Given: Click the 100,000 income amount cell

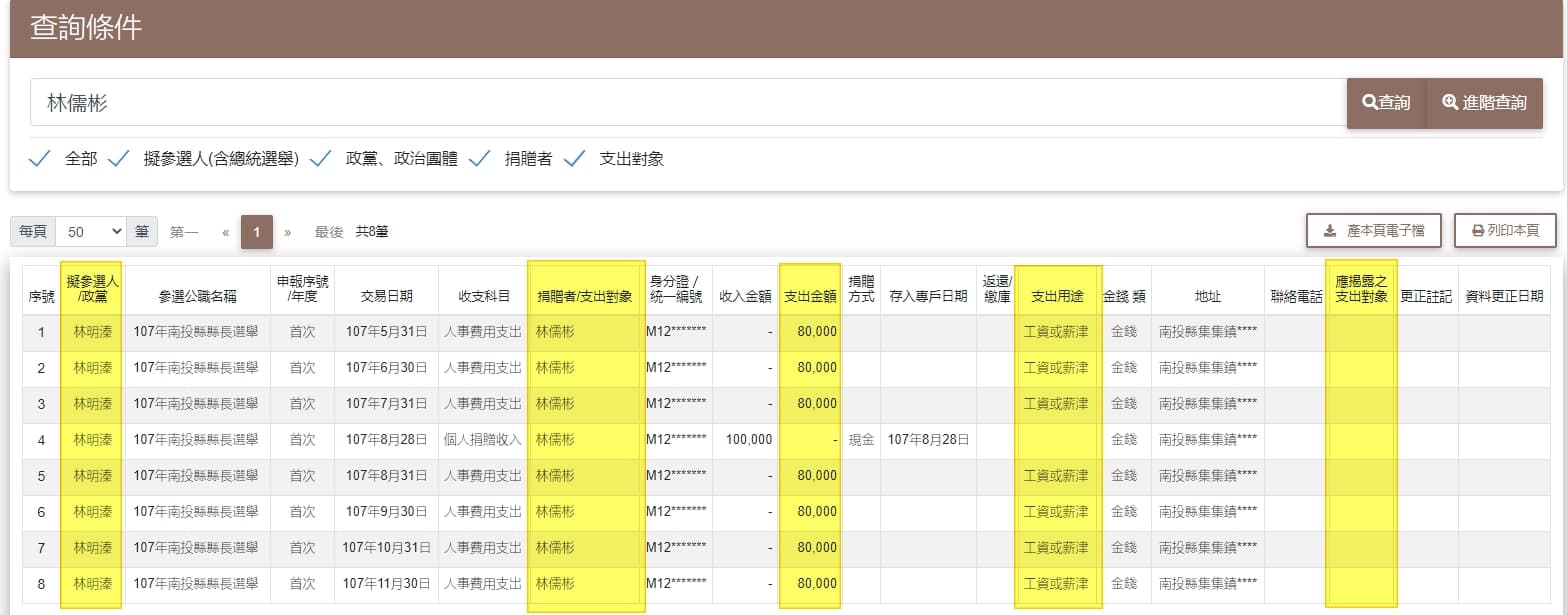Looking at the screenshot, I should click(745, 440).
